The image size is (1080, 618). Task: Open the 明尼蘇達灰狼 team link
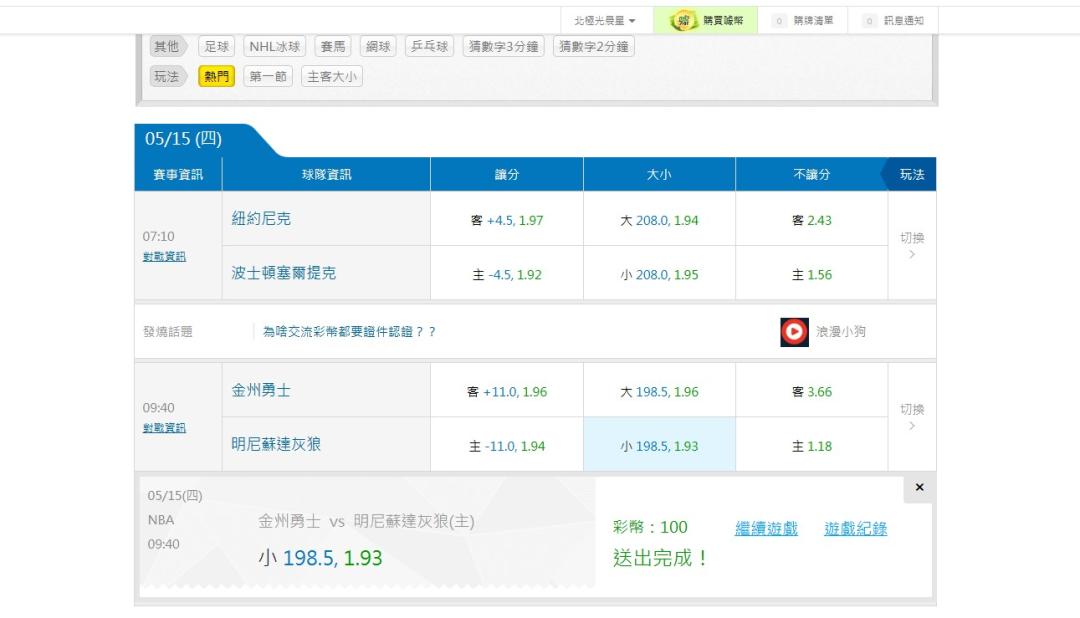click(x=276, y=444)
